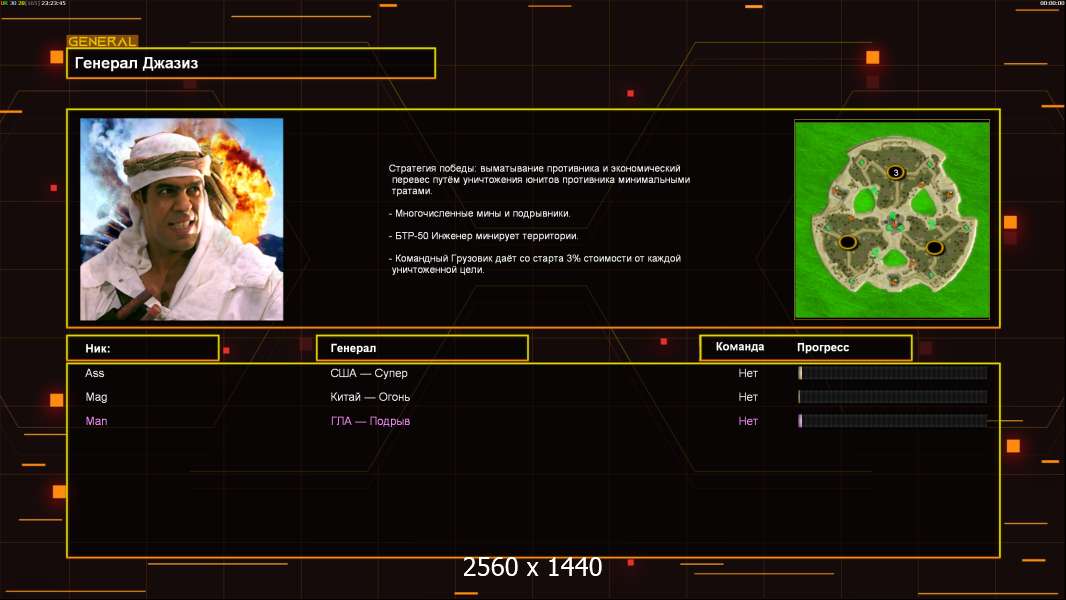Click team value "Нет" for Ass
This screenshot has height=600, width=1066.
pos(748,373)
